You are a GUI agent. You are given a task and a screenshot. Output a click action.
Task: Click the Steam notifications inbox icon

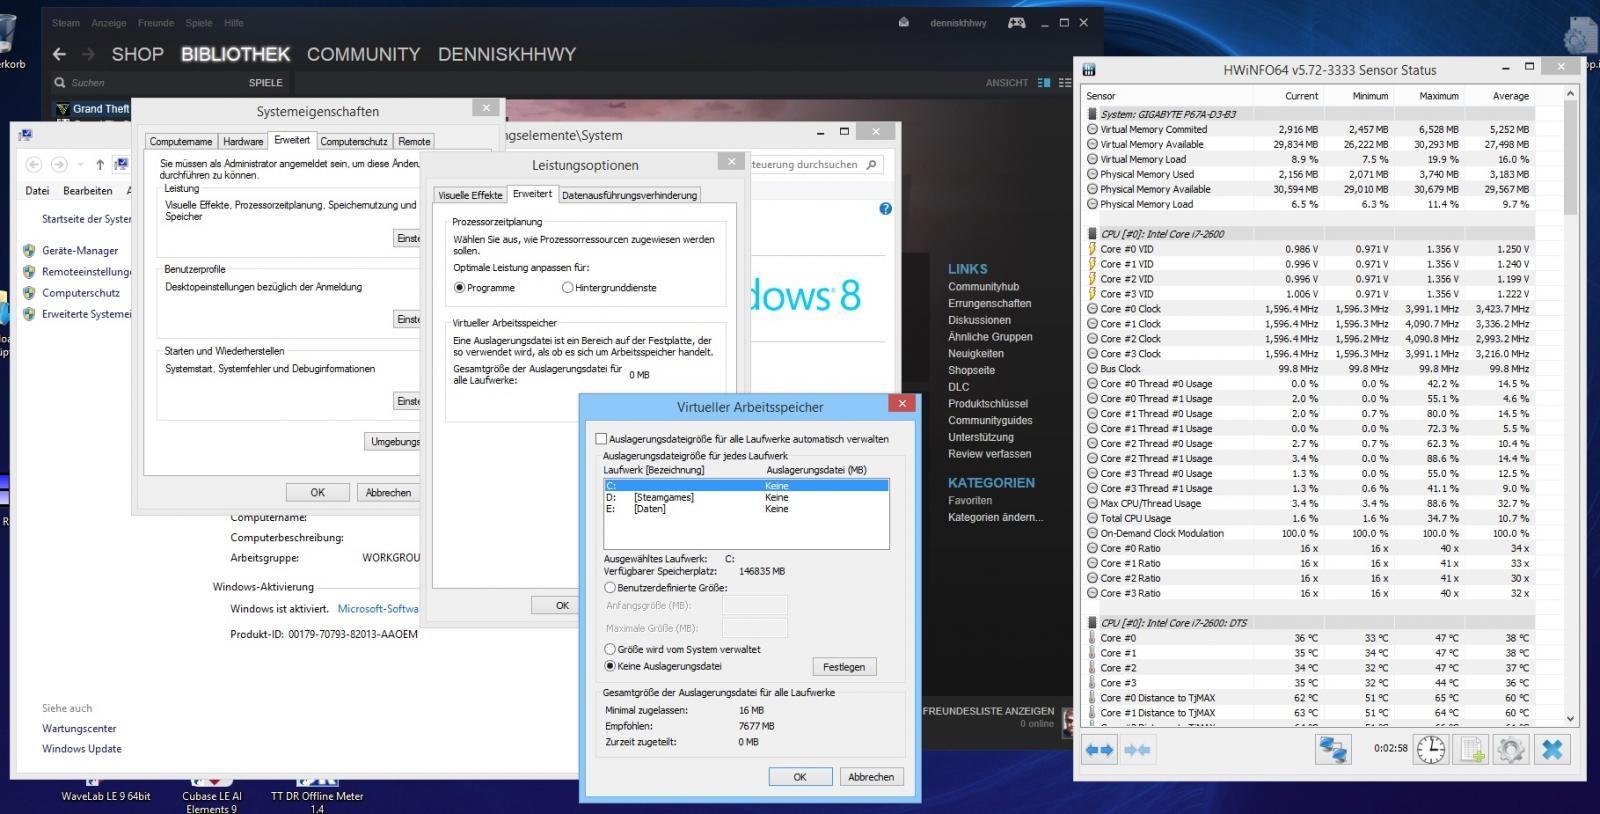pyautogui.click(x=904, y=22)
